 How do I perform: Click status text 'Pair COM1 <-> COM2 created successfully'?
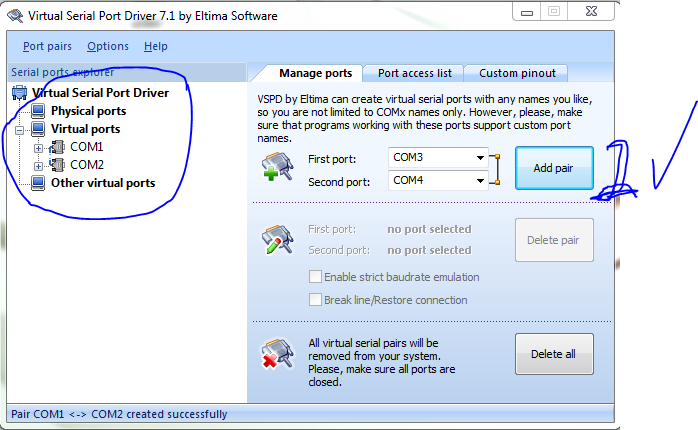[119, 414]
